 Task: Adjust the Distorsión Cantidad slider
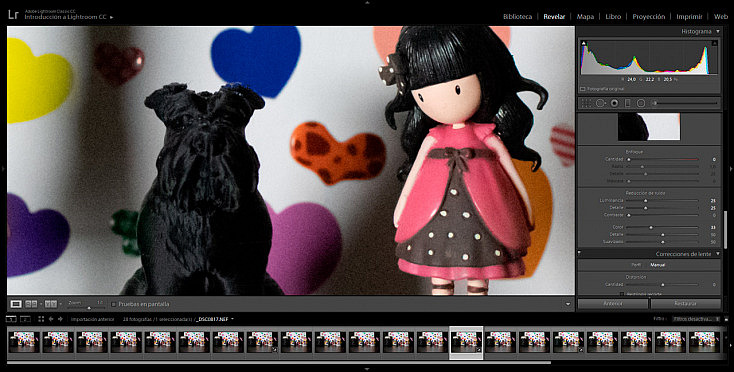tap(662, 284)
